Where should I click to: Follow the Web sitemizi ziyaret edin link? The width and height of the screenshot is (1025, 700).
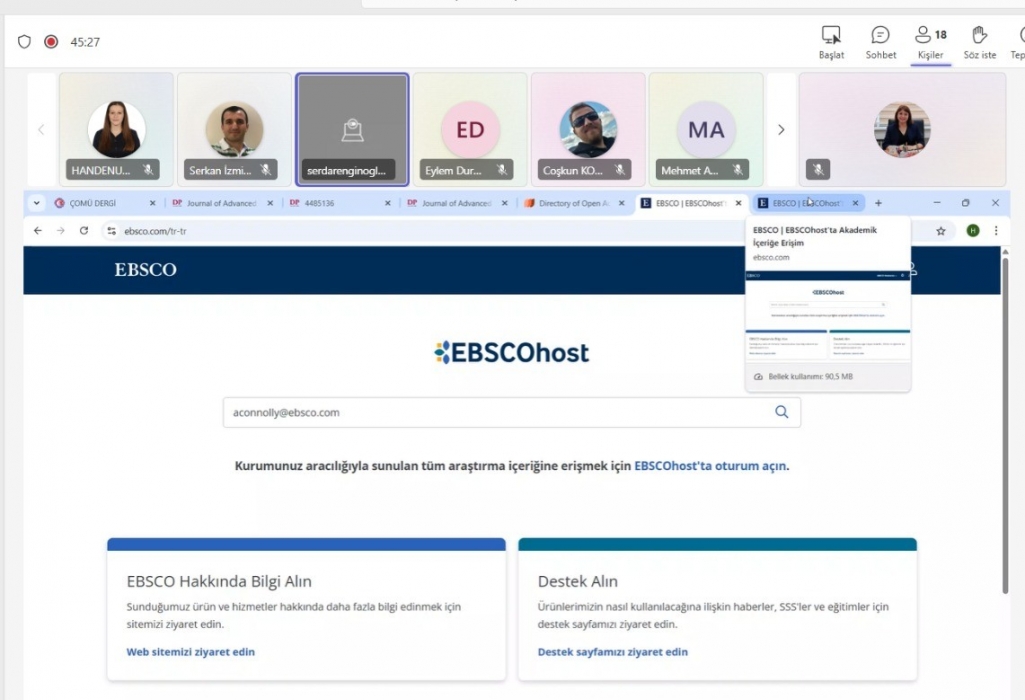coord(190,652)
